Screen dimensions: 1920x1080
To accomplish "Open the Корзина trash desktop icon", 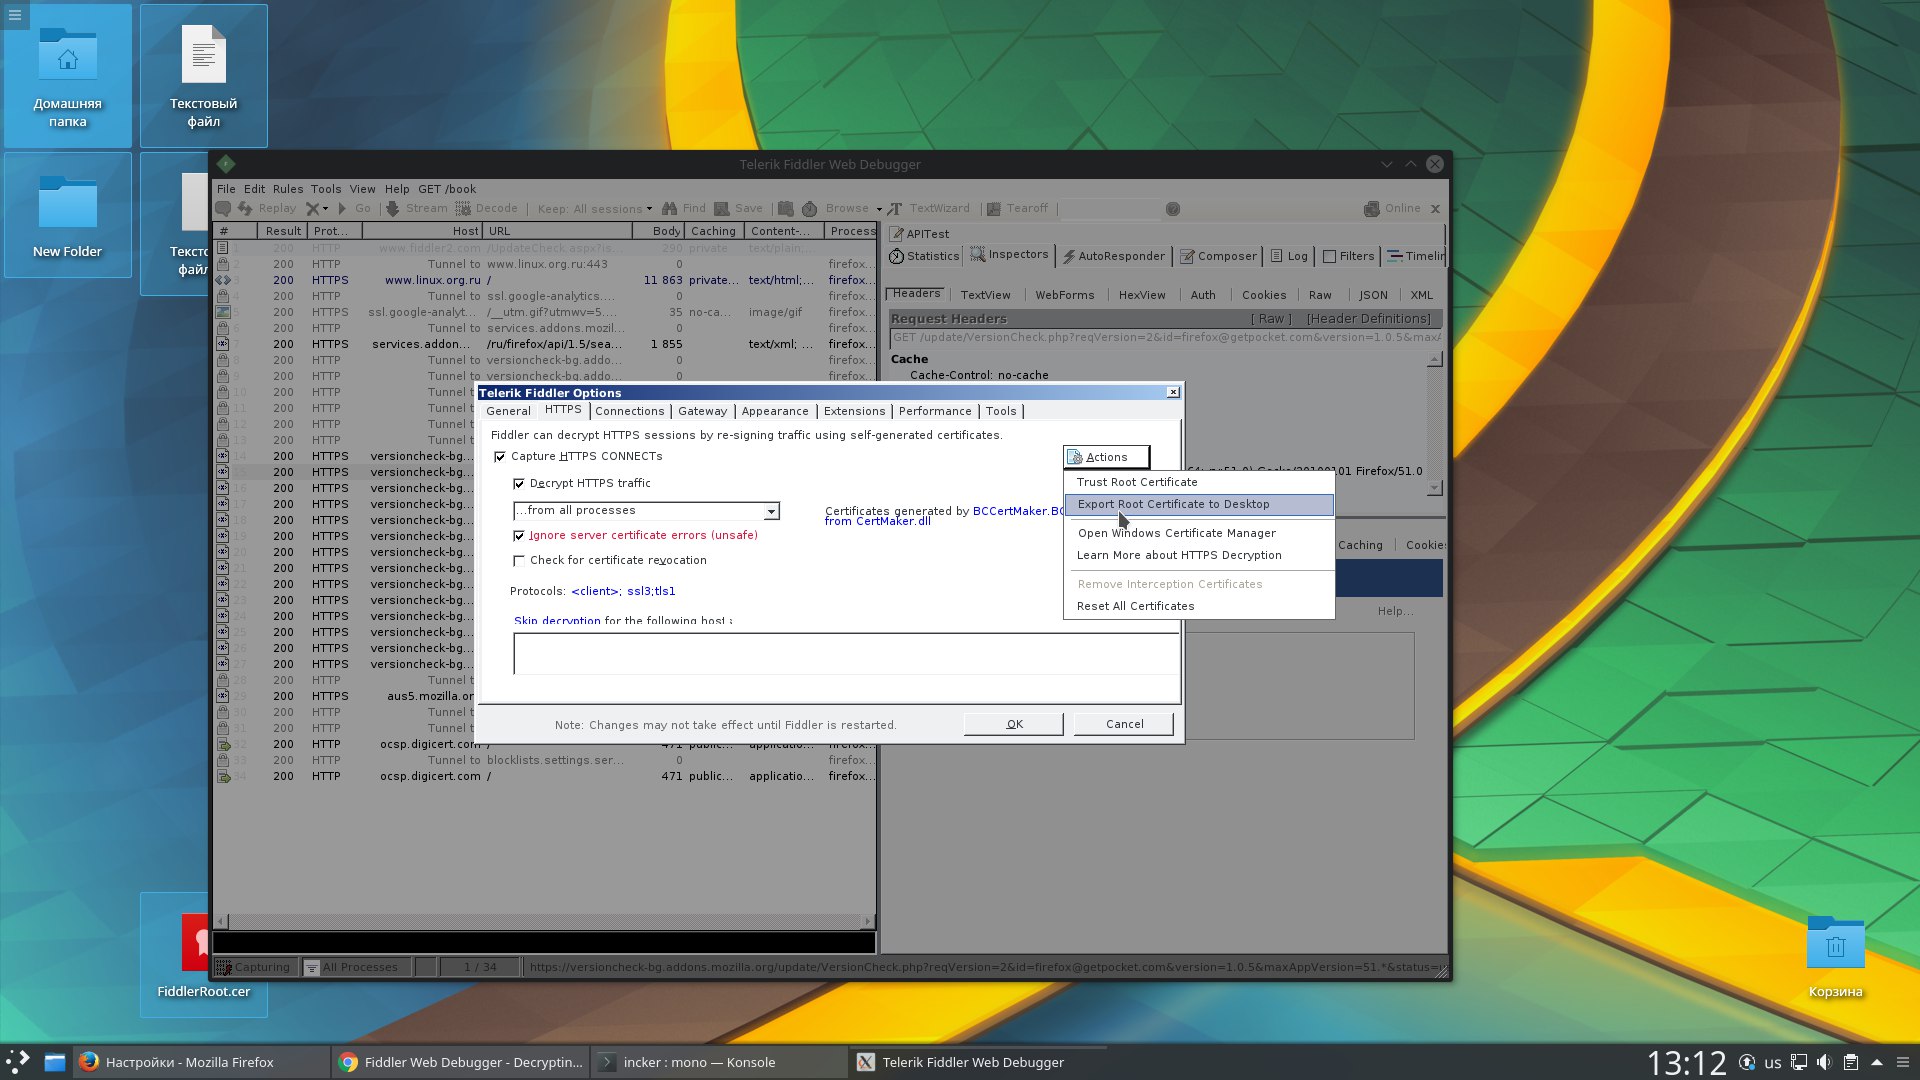I will (1835, 956).
